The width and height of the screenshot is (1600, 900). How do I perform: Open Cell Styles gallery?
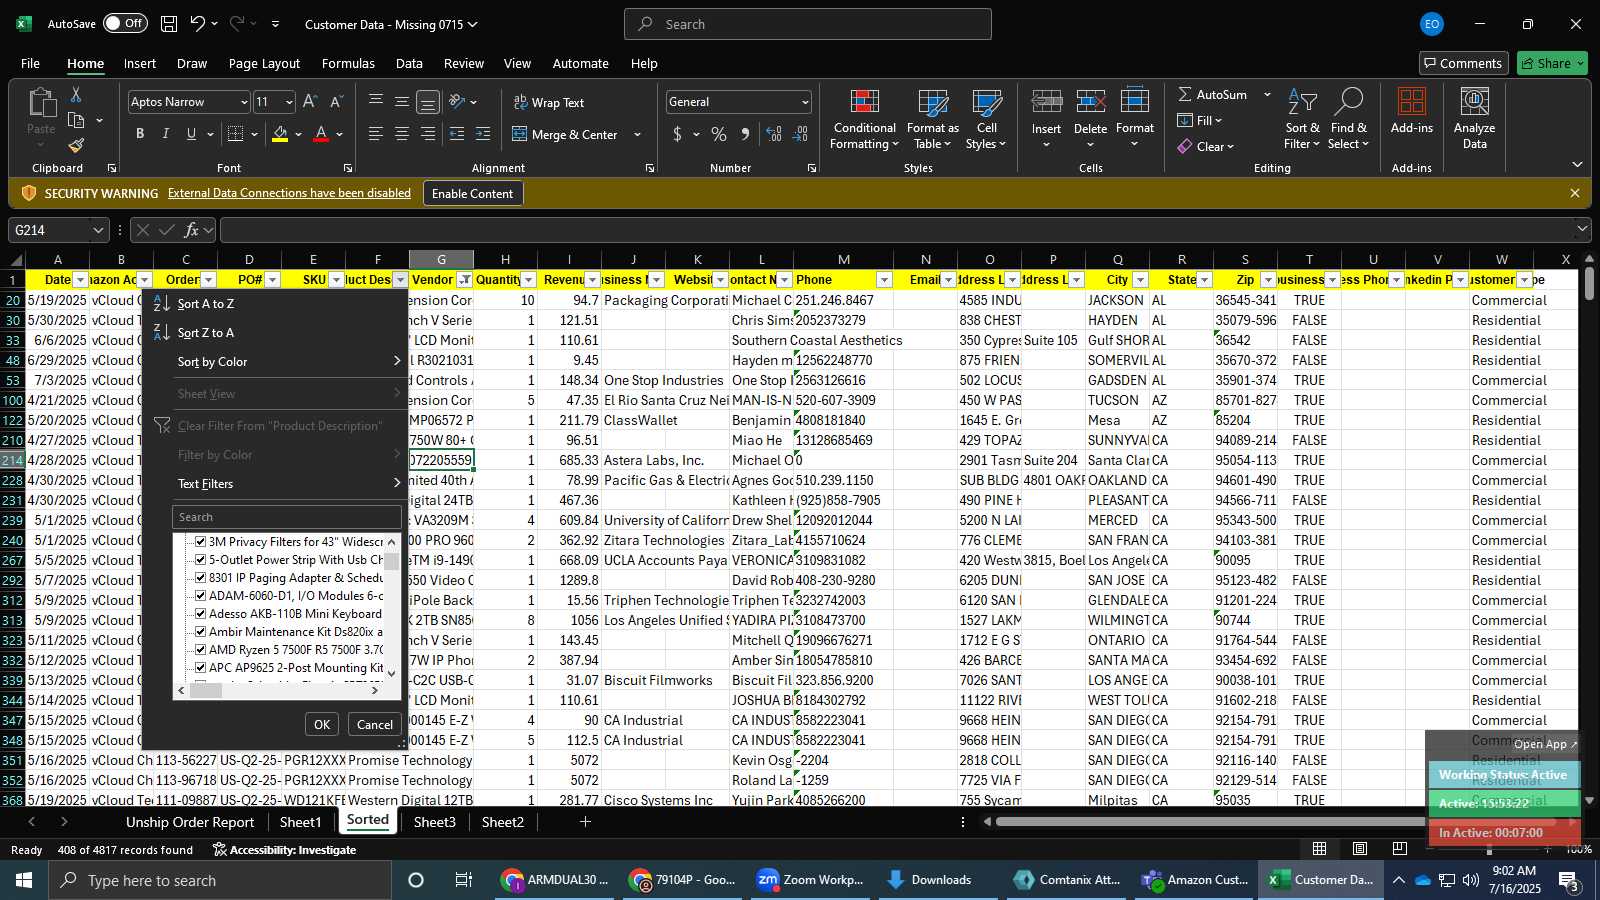(x=986, y=120)
